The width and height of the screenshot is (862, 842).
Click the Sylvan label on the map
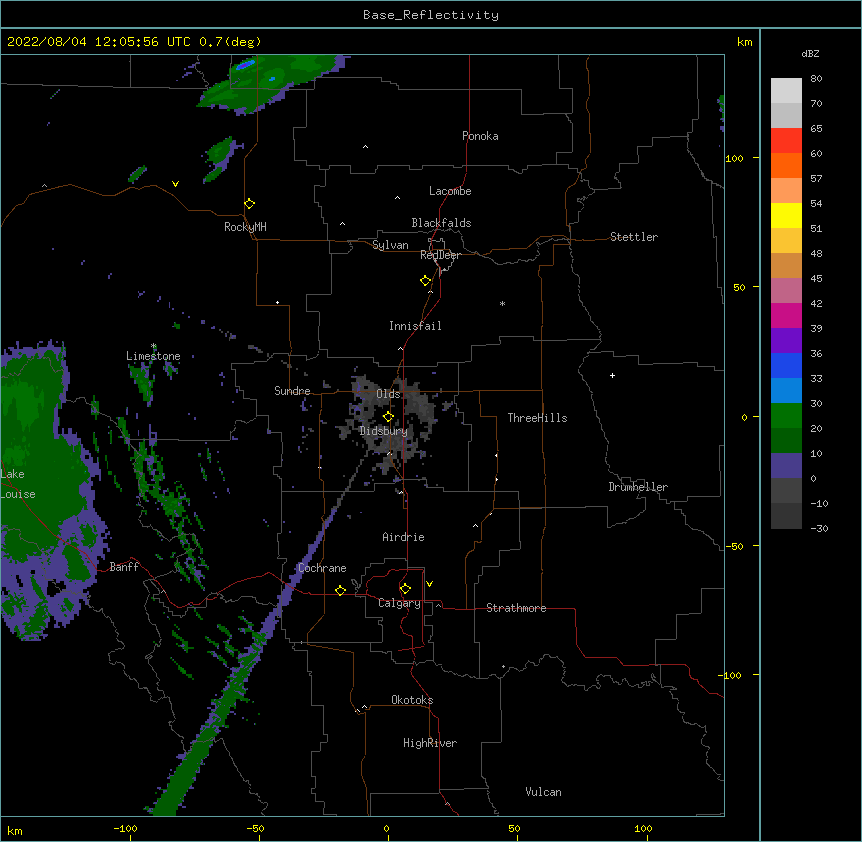click(390, 245)
